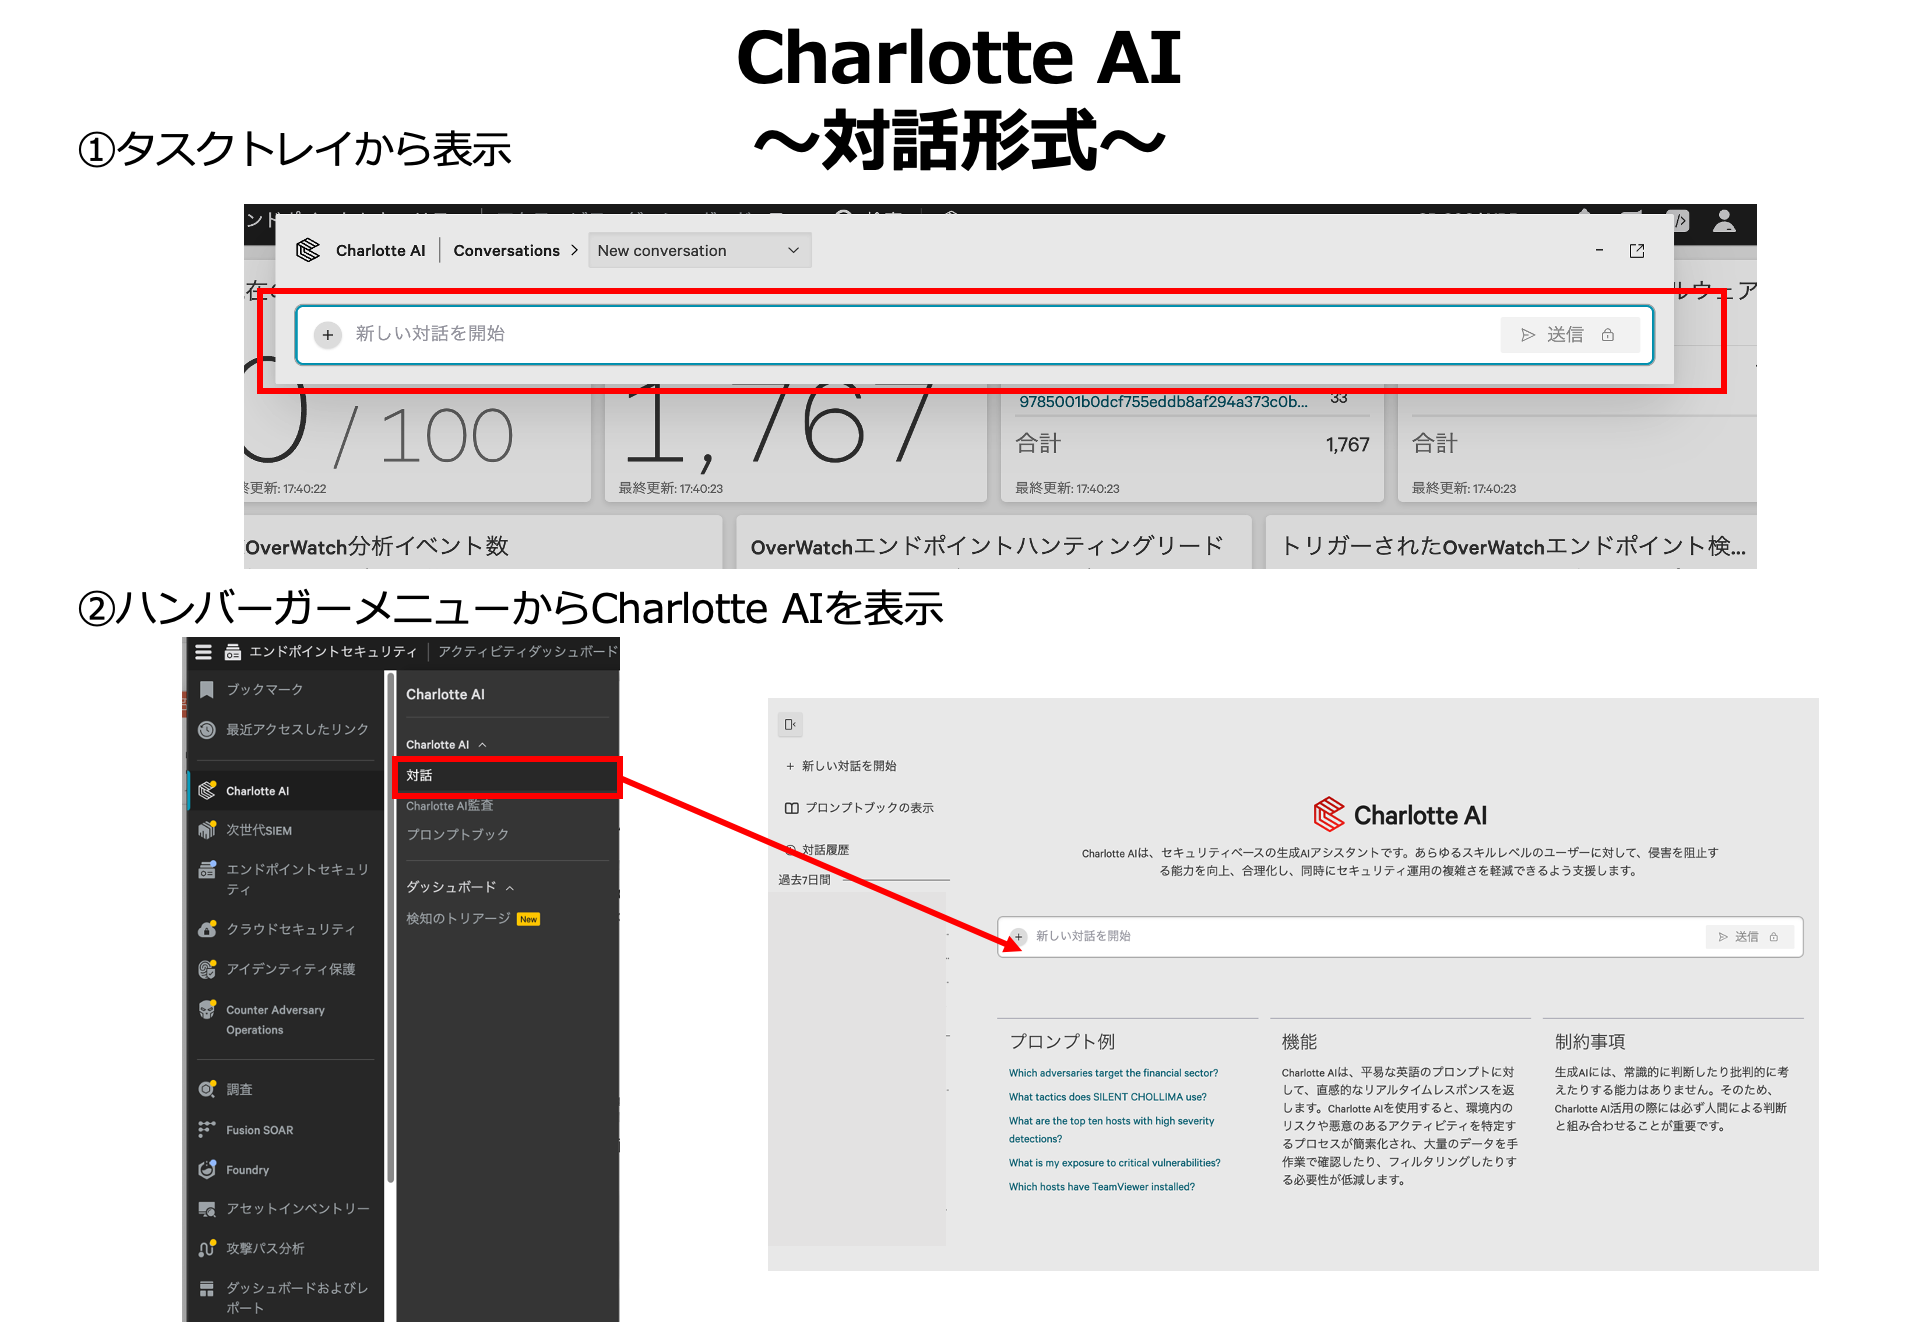The height and width of the screenshot is (1322, 1928).
Task: Click the Charlotte AI logo in tray popup header
Action: tap(308, 250)
